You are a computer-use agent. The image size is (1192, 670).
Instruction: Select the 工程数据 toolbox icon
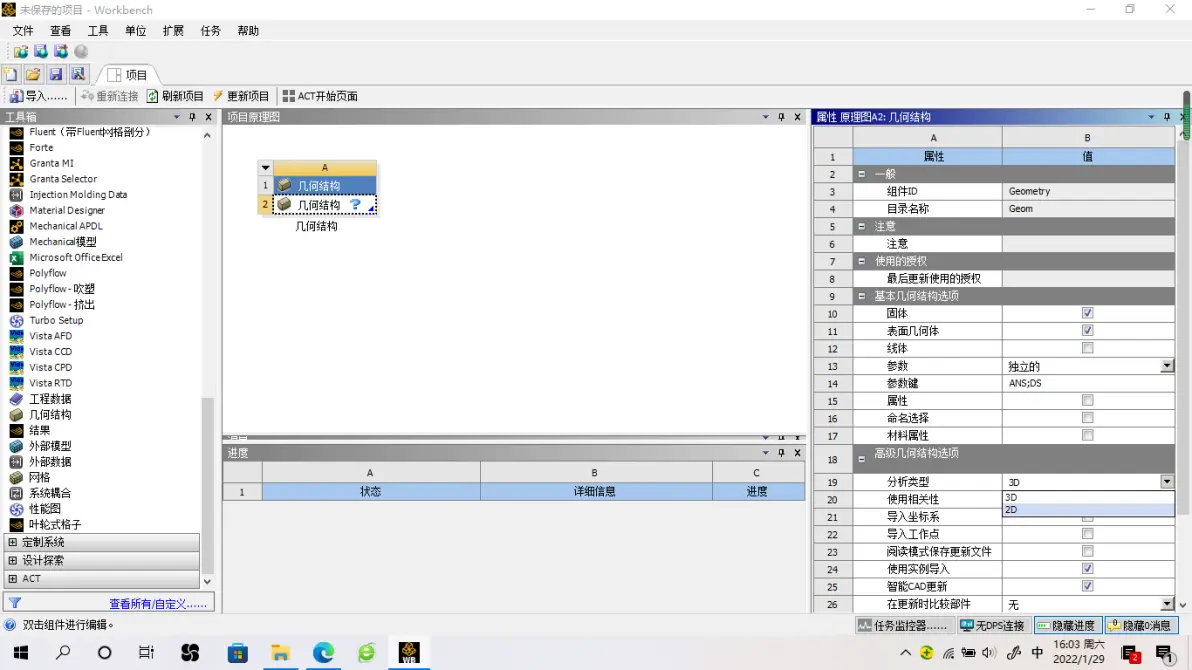click(16, 399)
